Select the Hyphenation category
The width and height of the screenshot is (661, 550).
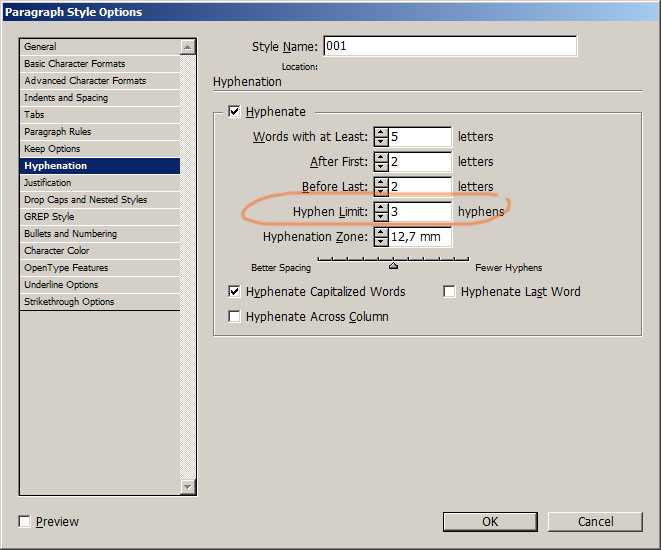100,166
